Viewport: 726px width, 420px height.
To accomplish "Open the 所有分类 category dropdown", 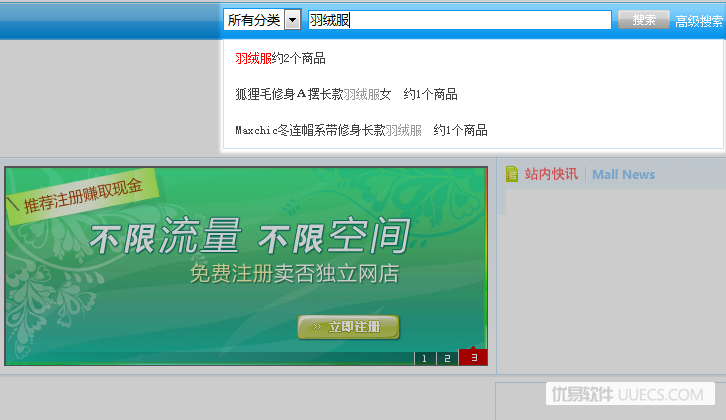I will pos(262,20).
